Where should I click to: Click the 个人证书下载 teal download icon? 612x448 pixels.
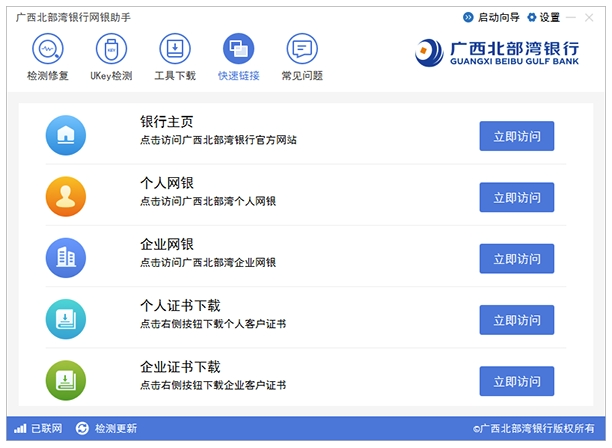pos(66,319)
